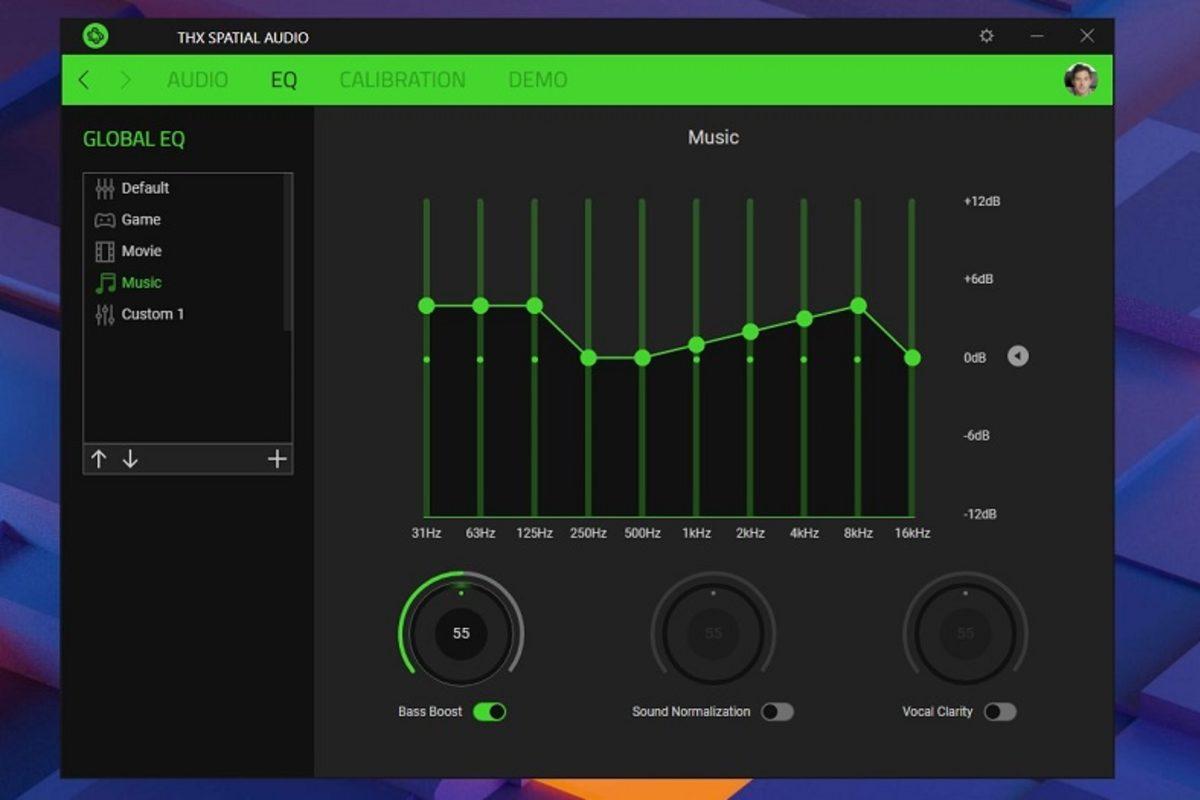This screenshot has width=1200, height=800.
Task: Select the Music preset with note icon
Action: coord(141,283)
